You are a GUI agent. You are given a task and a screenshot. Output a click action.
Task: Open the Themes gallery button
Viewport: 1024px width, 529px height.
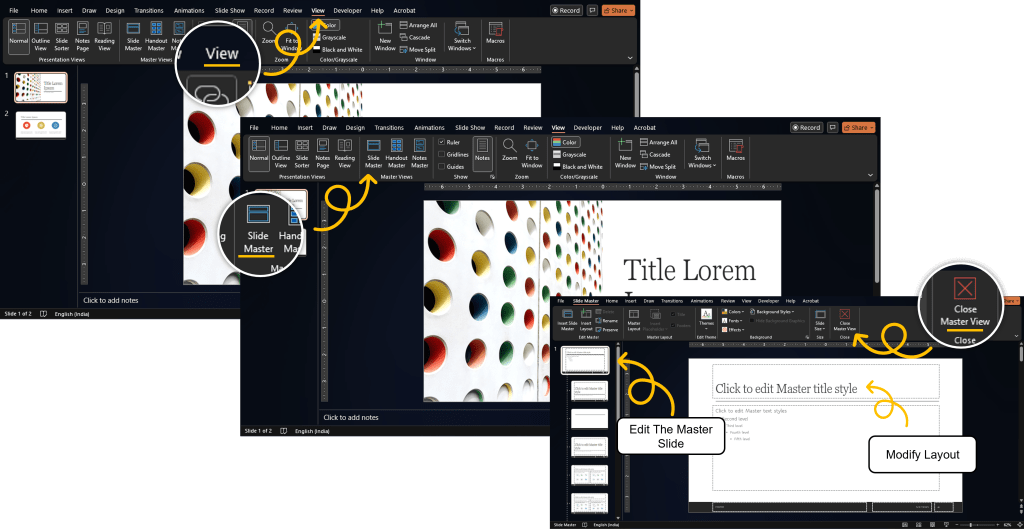[x=706, y=318]
